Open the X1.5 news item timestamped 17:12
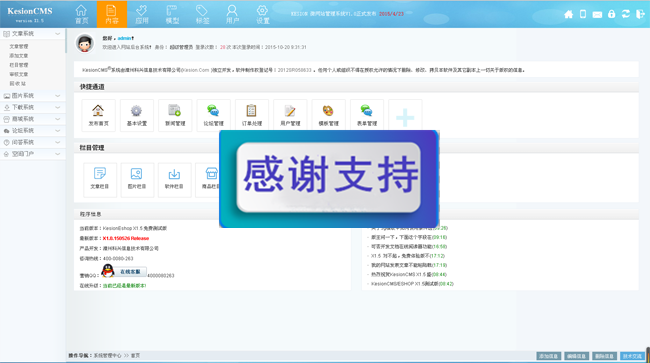The height and width of the screenshot is (363, 650). (407, 256)
